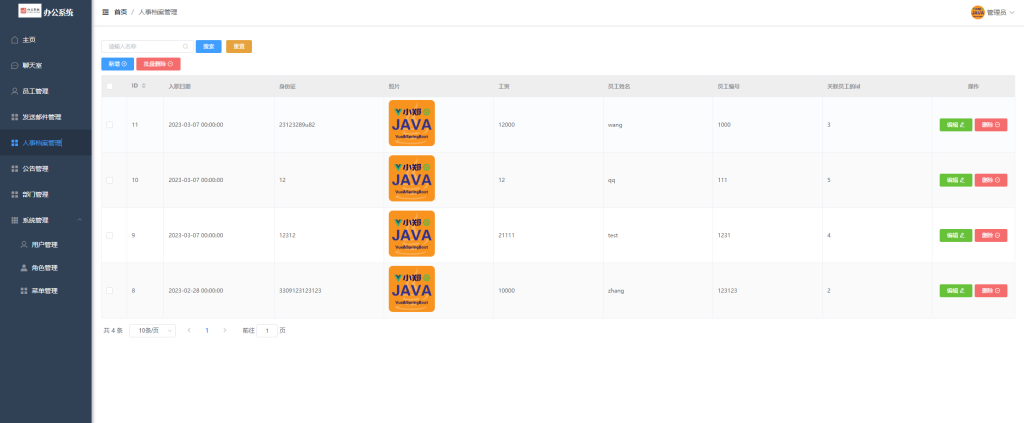Click the admin avatar icon in header
Screen dimensions: 1024x423
tap(977, 12)
